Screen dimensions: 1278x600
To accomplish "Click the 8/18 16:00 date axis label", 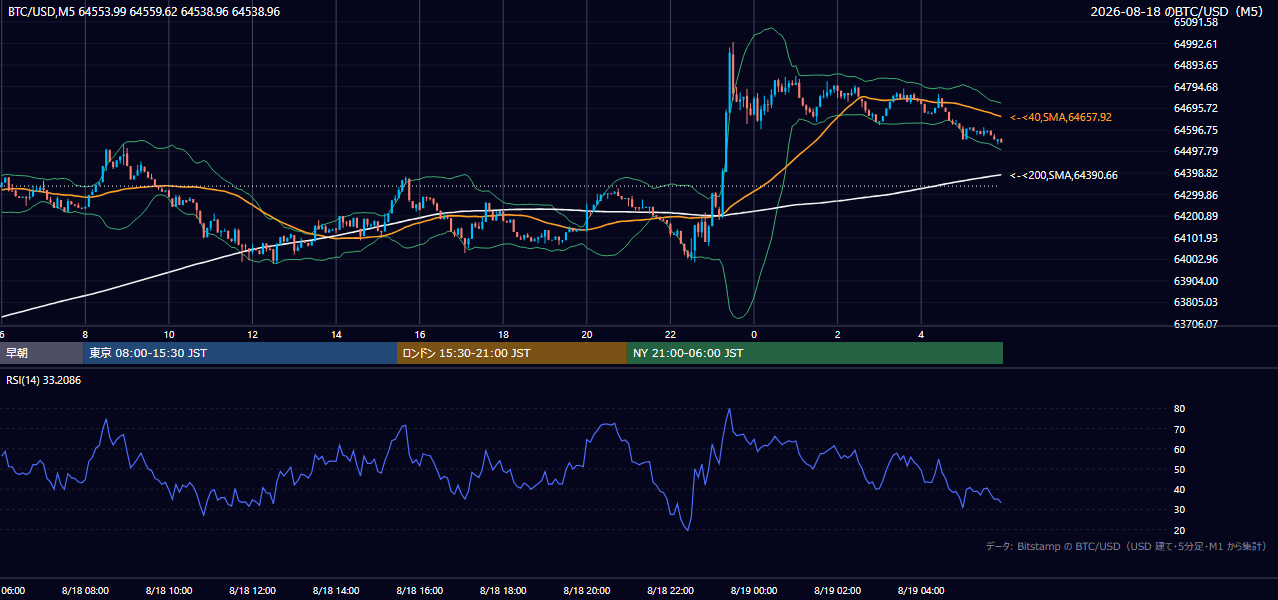I will tap(419, 591).
